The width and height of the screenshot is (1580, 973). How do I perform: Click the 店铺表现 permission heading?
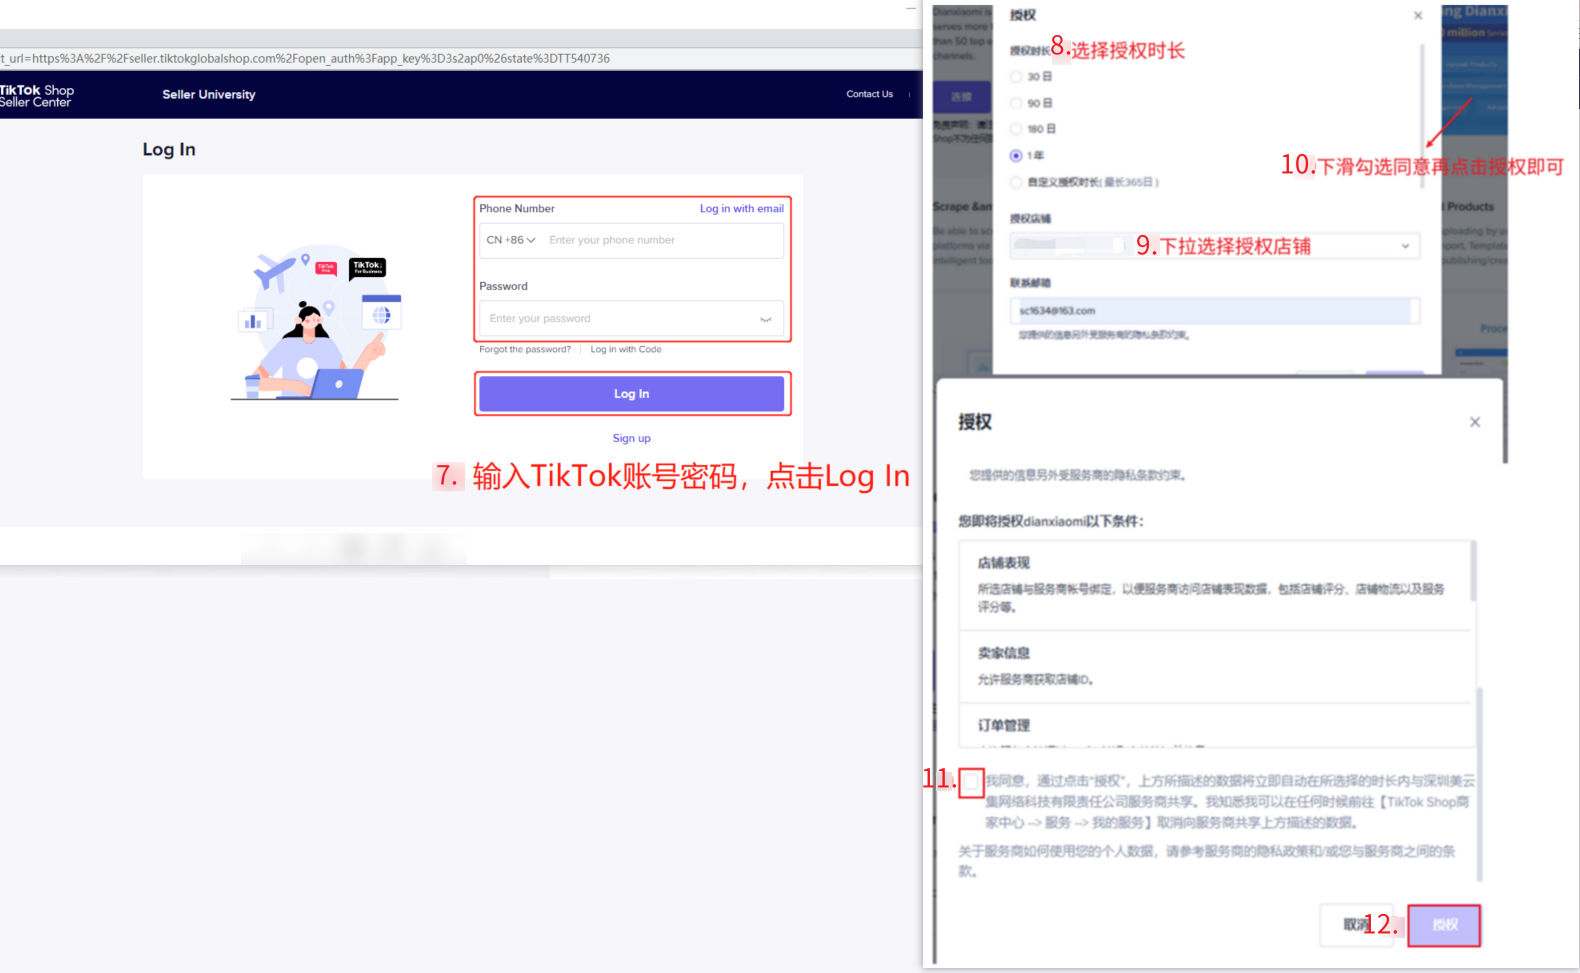point(1003,563)
